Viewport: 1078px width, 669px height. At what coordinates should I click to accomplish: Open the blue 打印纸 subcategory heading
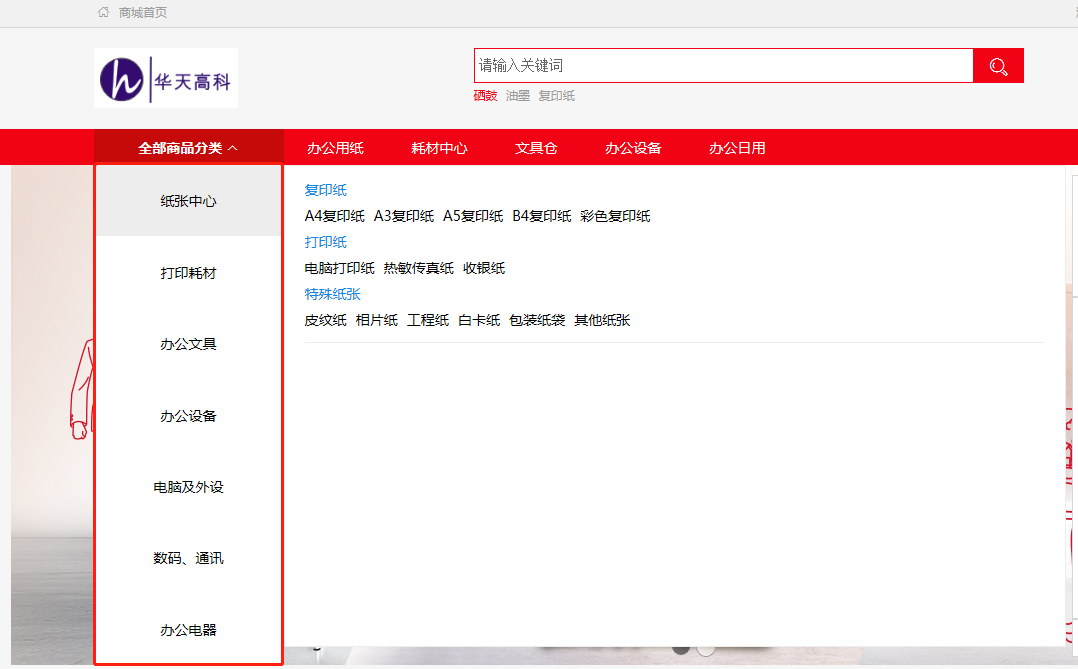[326, 242]
